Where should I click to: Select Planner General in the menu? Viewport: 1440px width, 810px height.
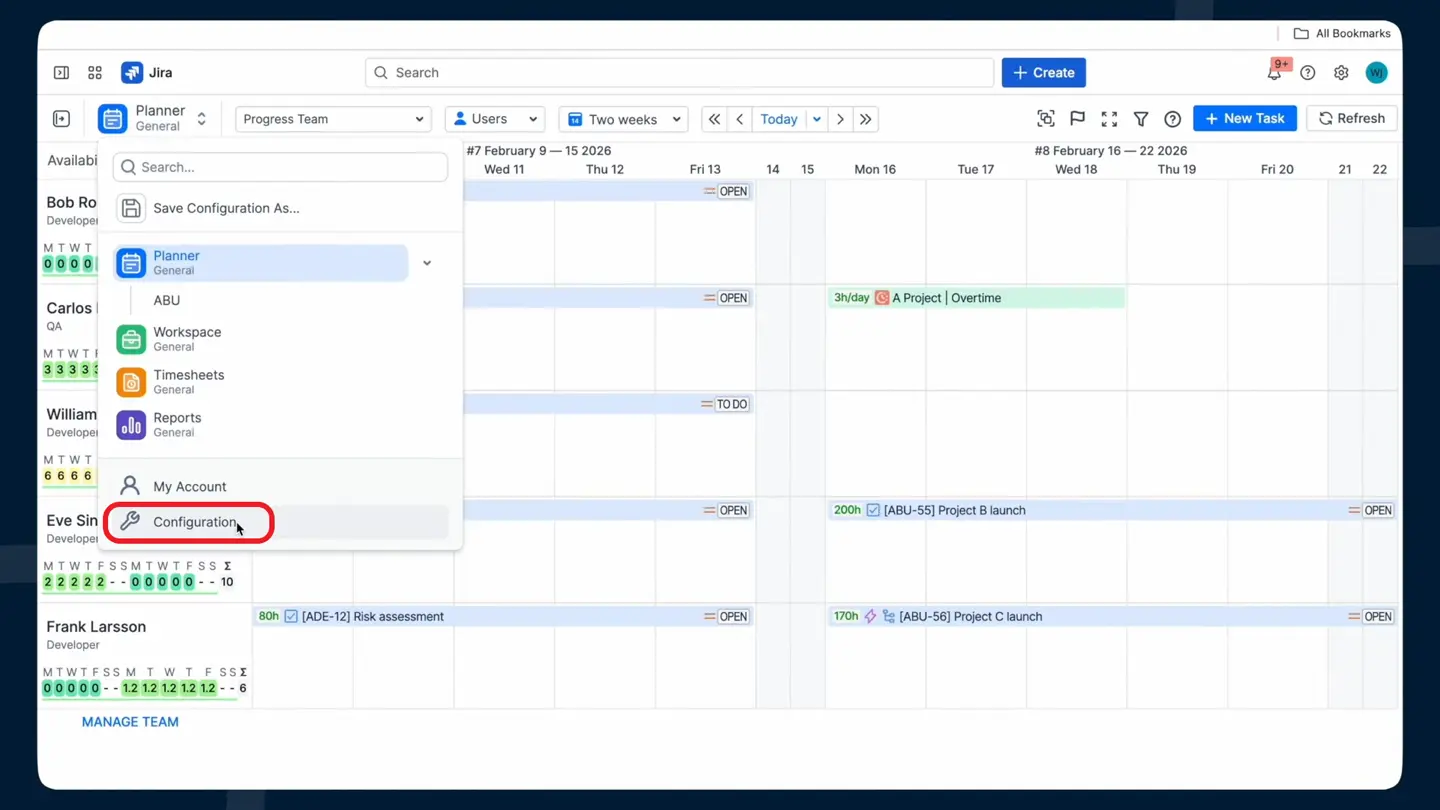click(261, 263)
